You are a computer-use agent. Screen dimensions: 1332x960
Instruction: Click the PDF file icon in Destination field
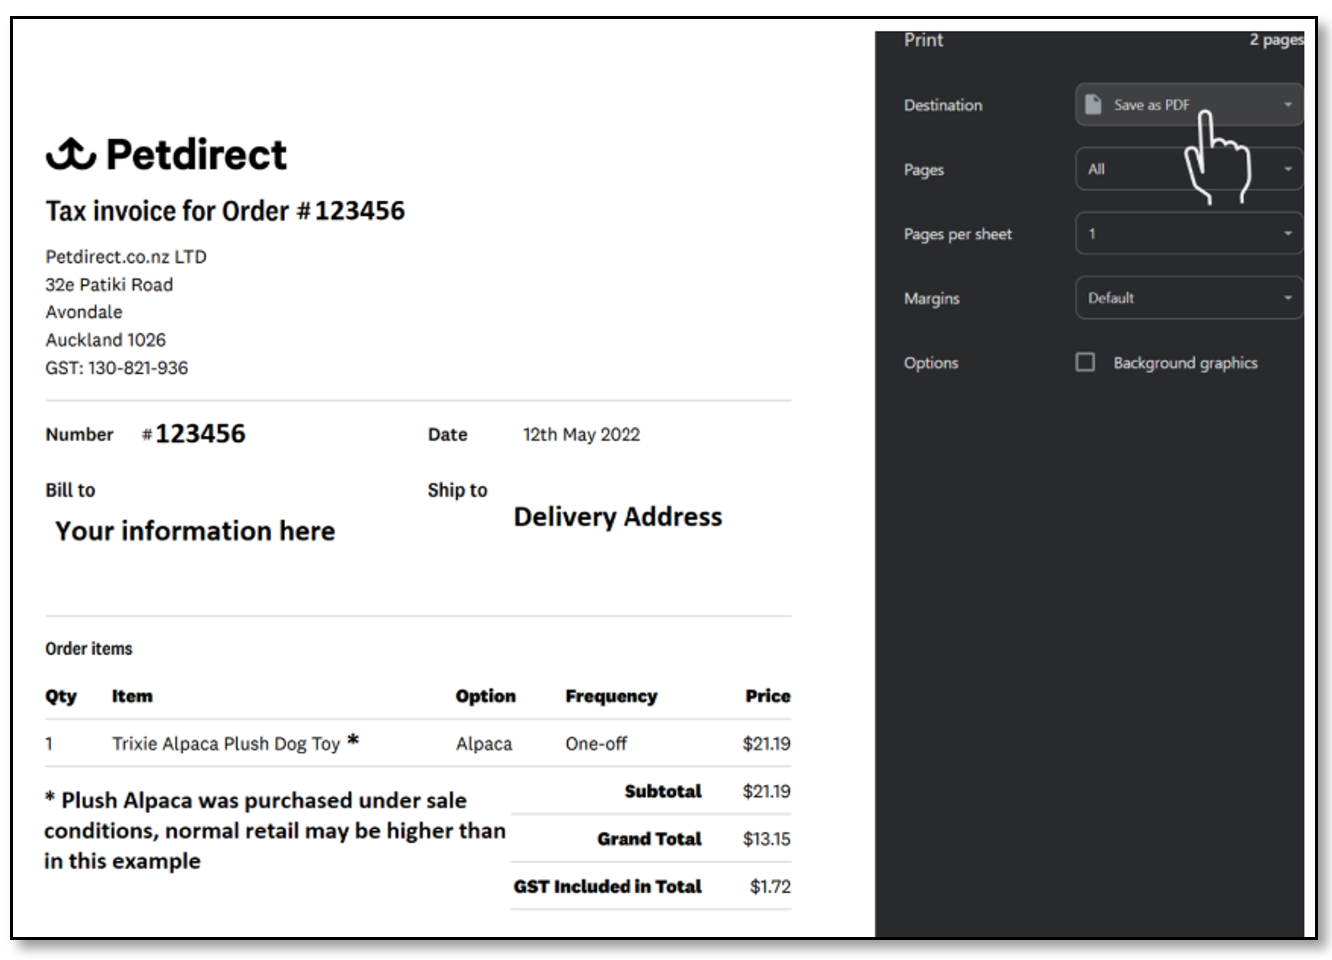pyautogui.click(x=1094, y=104)
